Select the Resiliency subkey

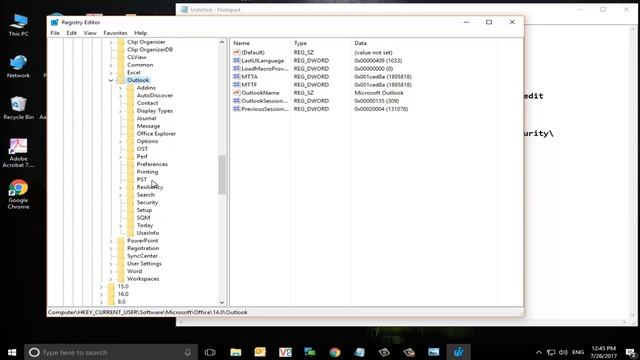tap(150, 187)
